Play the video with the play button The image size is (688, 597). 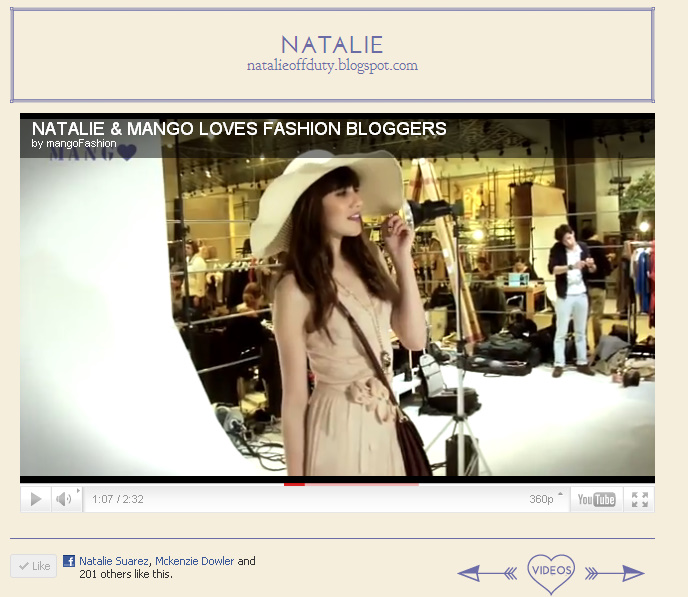pos(36,499)
